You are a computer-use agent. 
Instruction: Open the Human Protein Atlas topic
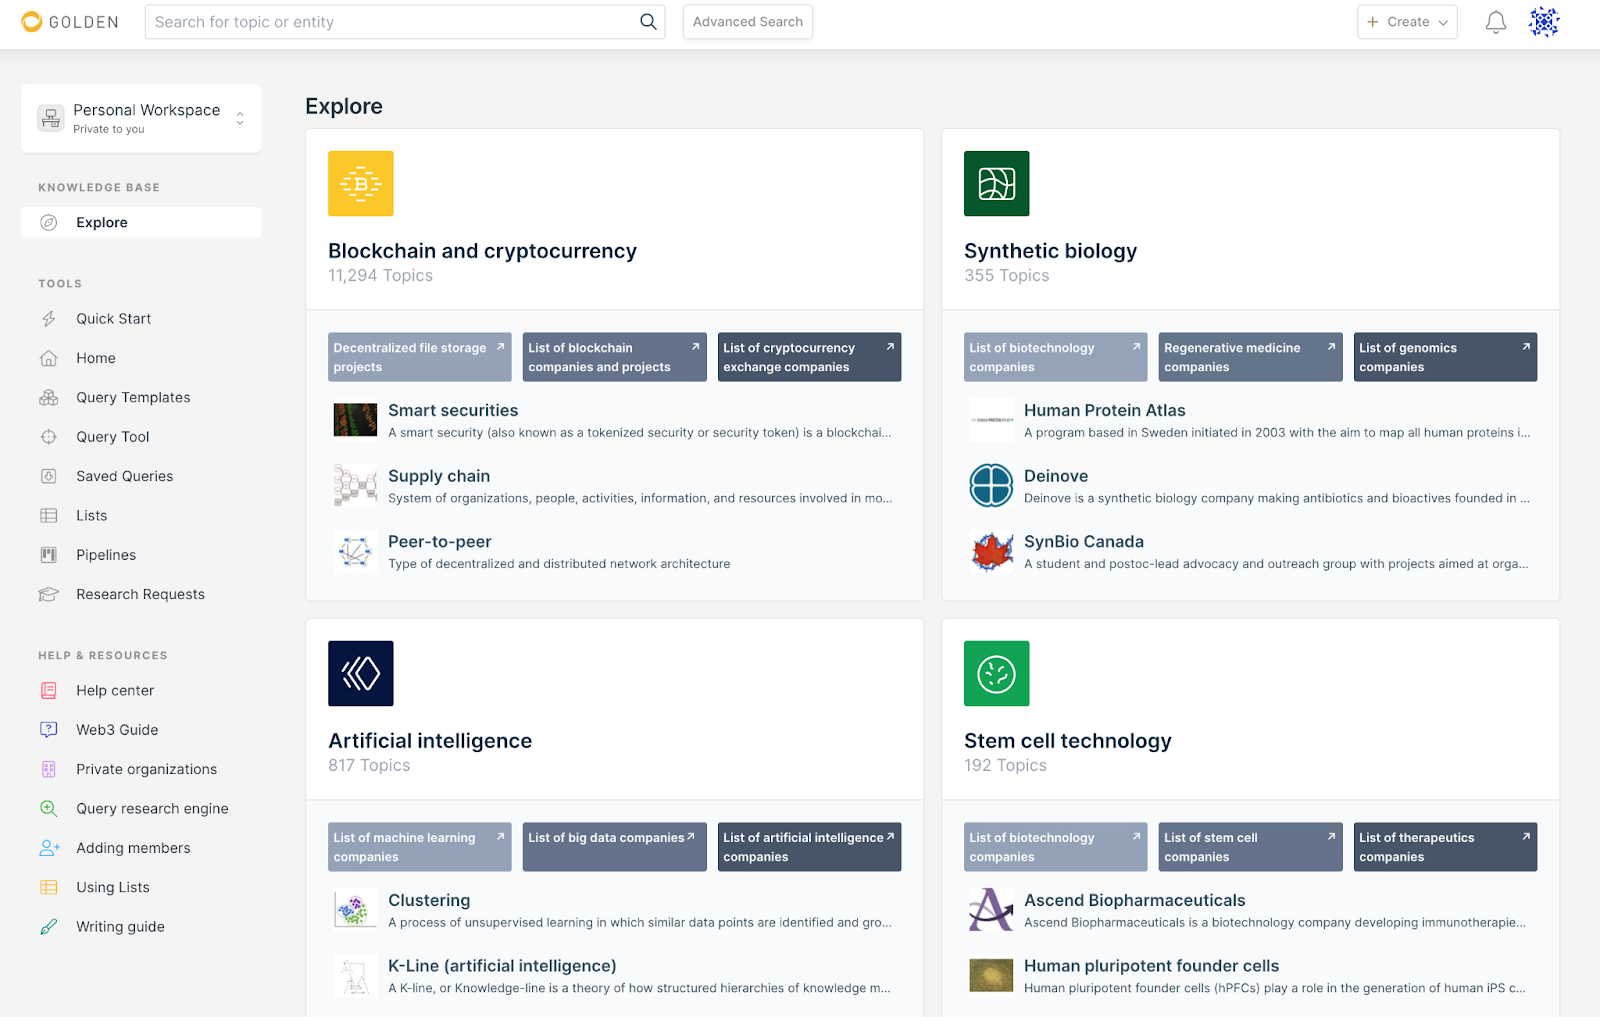tap(1105, 411)
